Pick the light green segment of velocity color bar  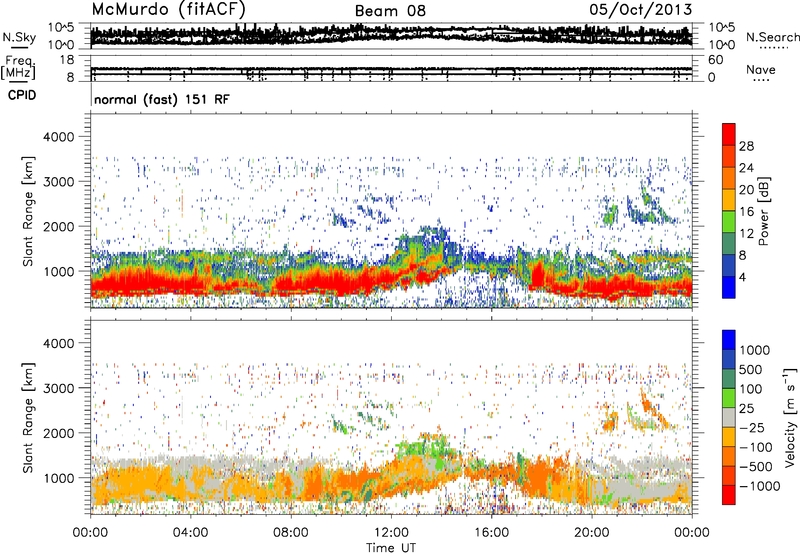click(729, 398)
